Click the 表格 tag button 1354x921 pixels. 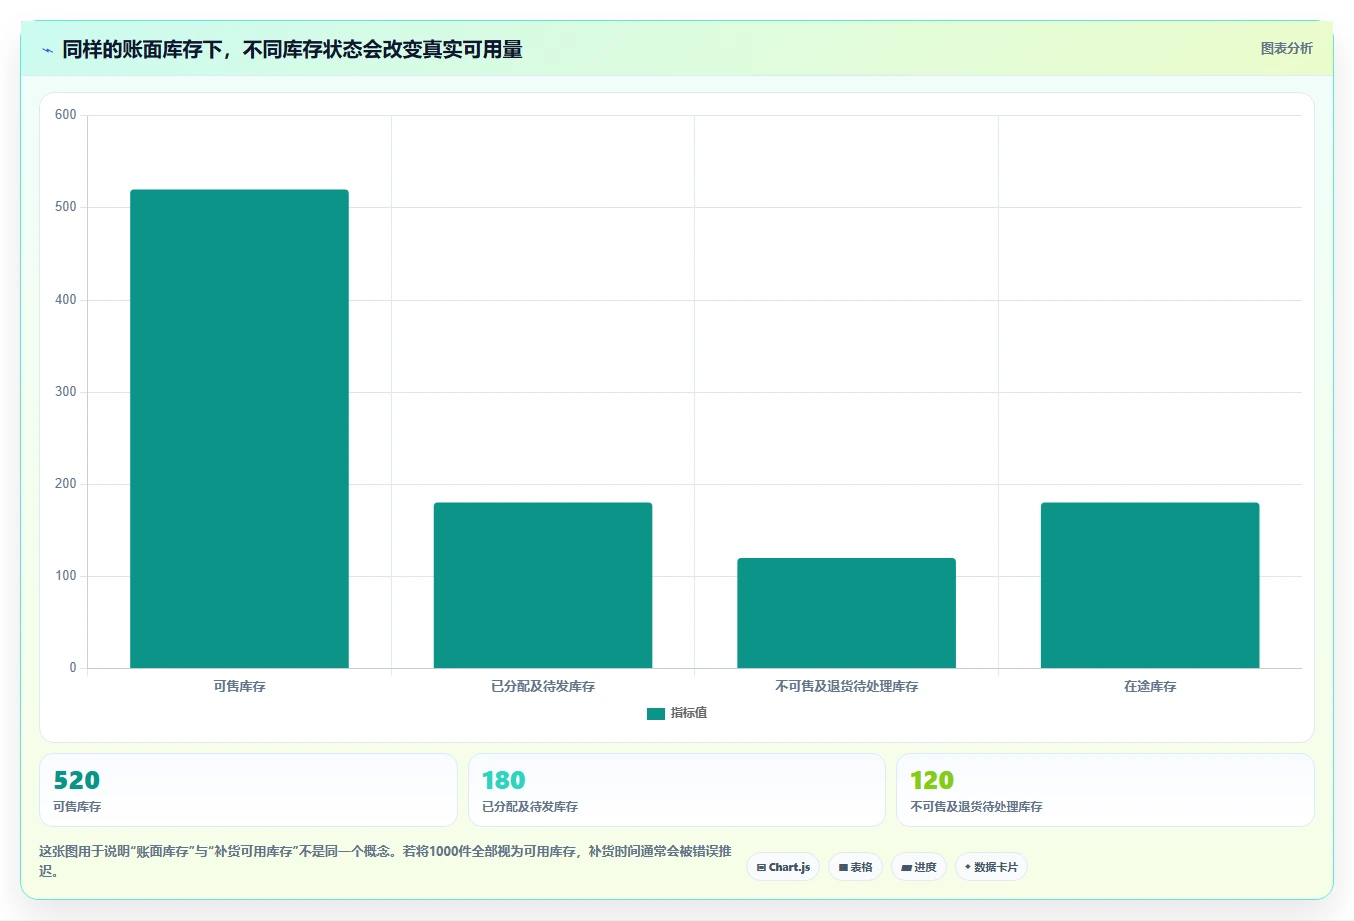tap(855, 867)
